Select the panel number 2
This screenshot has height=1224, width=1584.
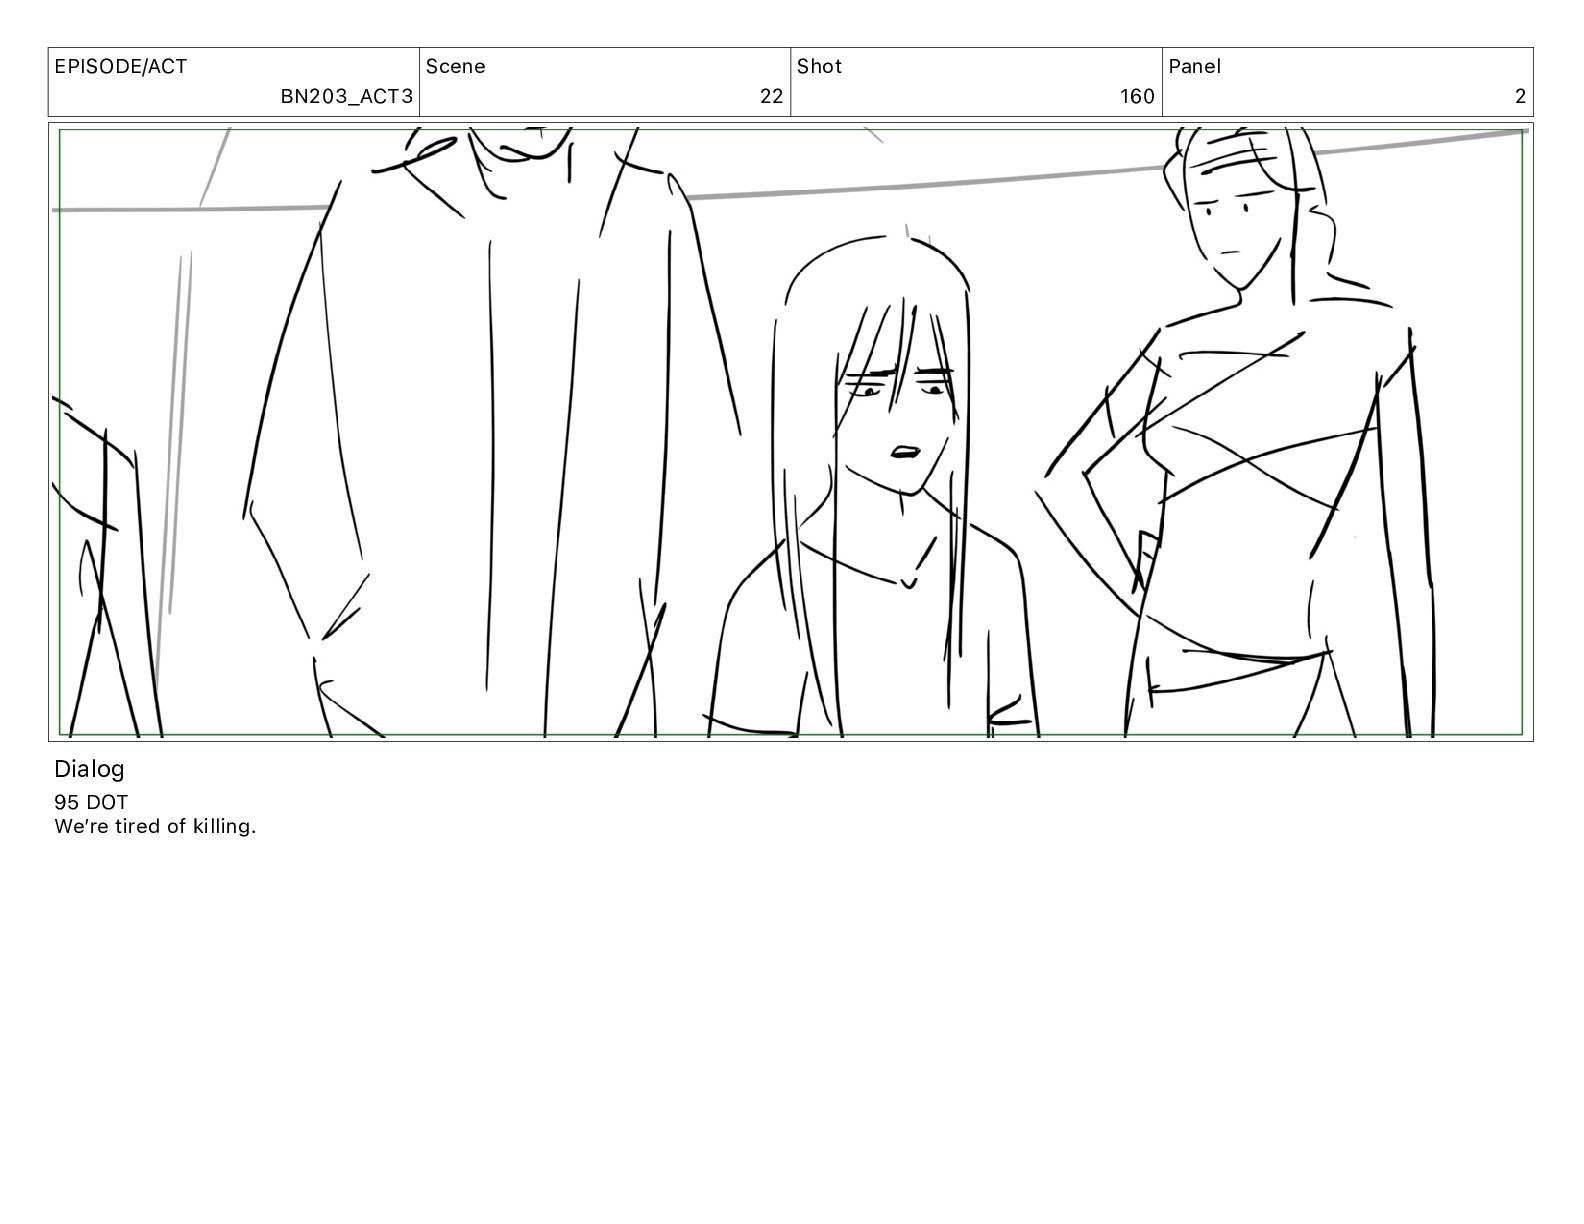(1520, 97)
